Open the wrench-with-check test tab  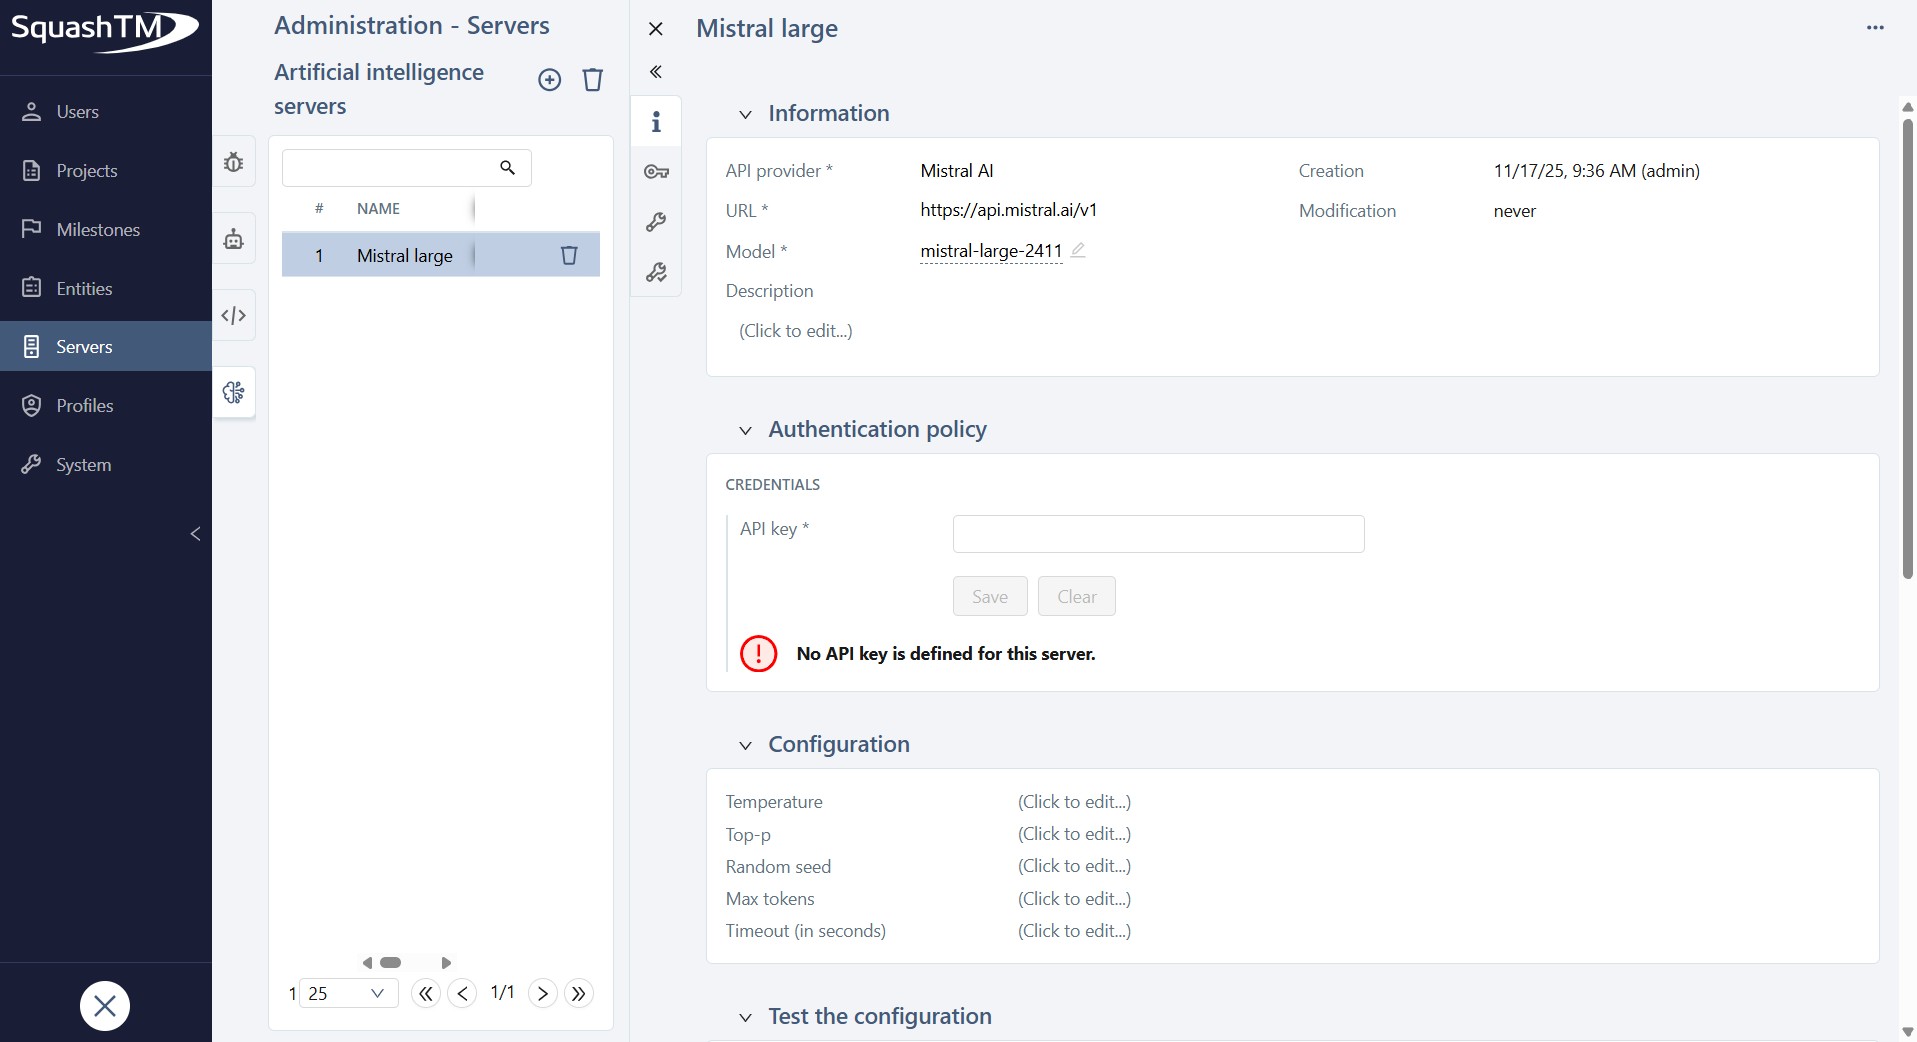click(656, 272)
